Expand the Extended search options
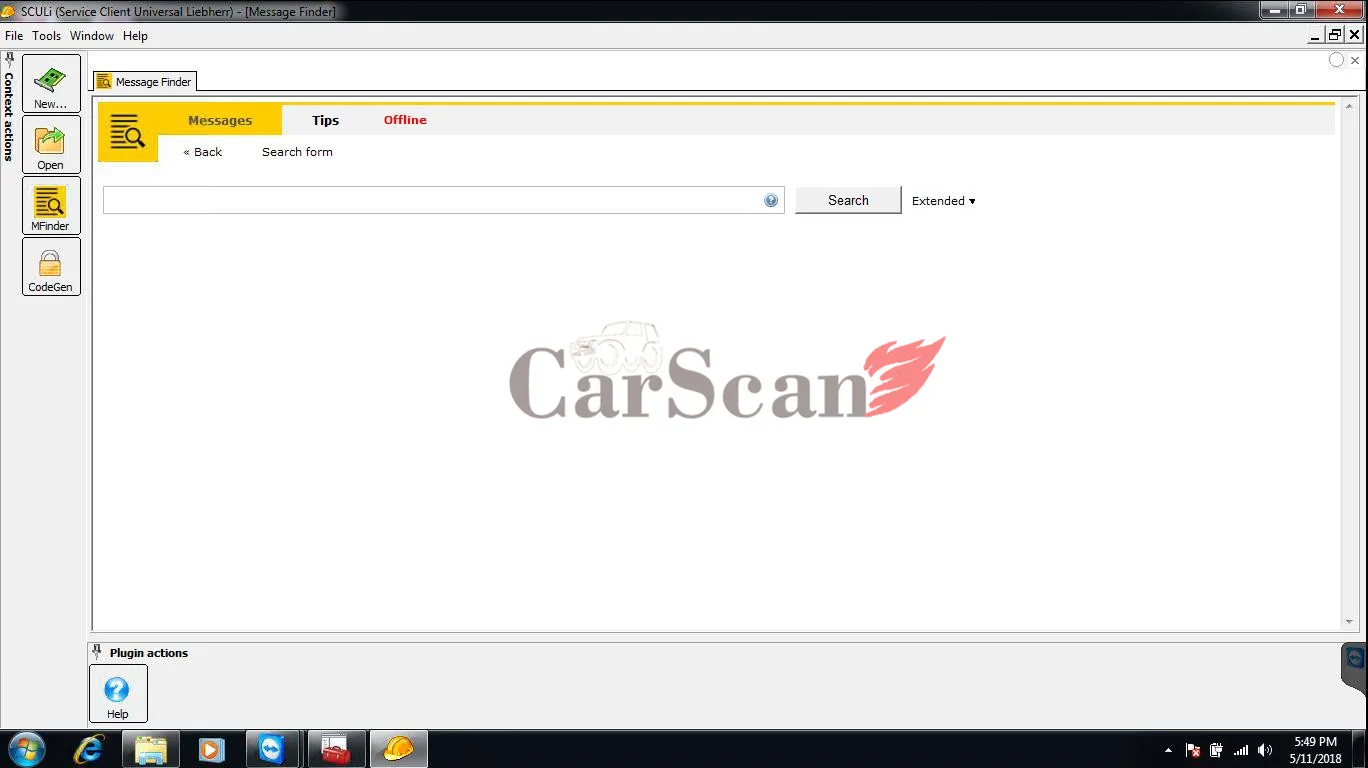1368x768 pixels. click(x=943, y=201)
